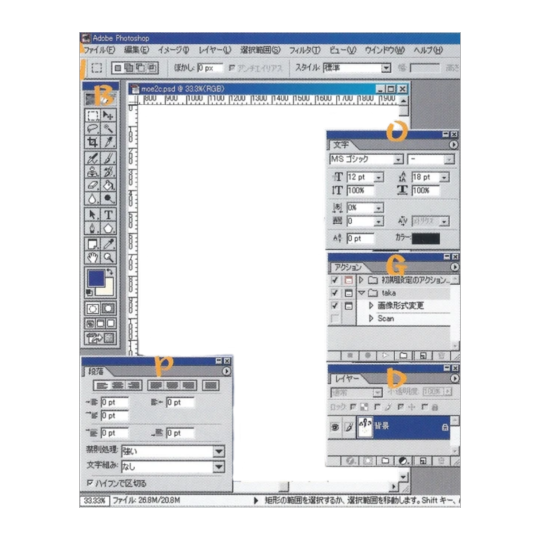
Task: Expand 初期設定のアクション set triangle
Action: [361, 280]
